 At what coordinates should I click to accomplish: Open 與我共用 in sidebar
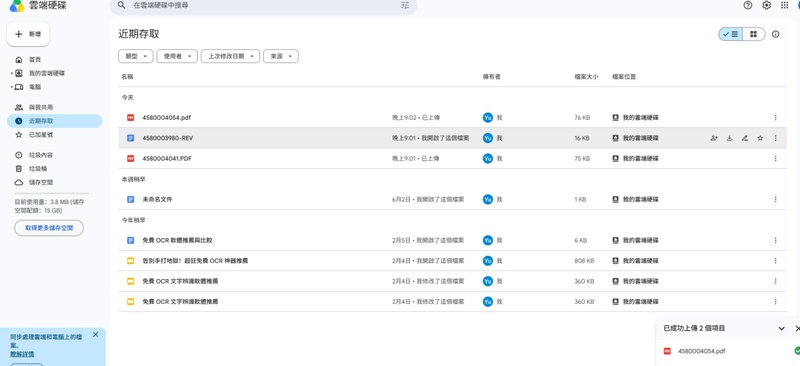[55, 107]
